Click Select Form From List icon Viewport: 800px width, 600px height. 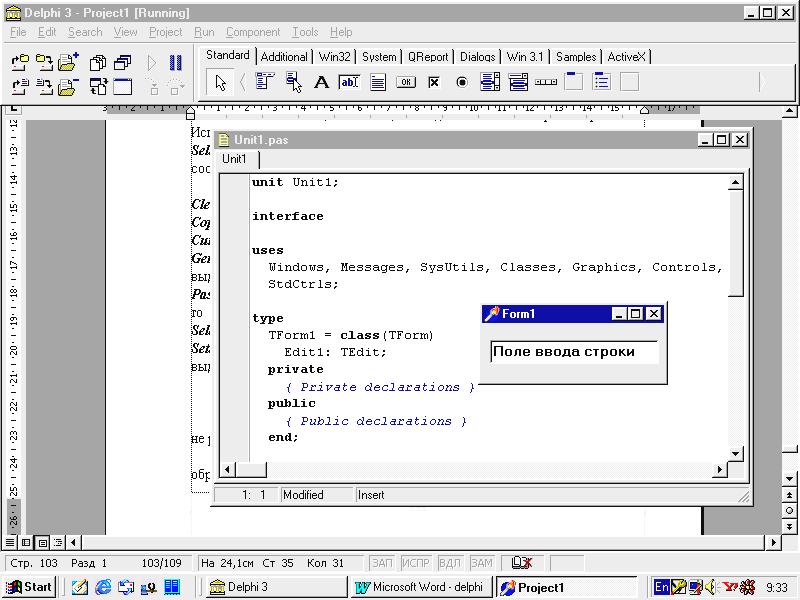(x=122, y=63)
